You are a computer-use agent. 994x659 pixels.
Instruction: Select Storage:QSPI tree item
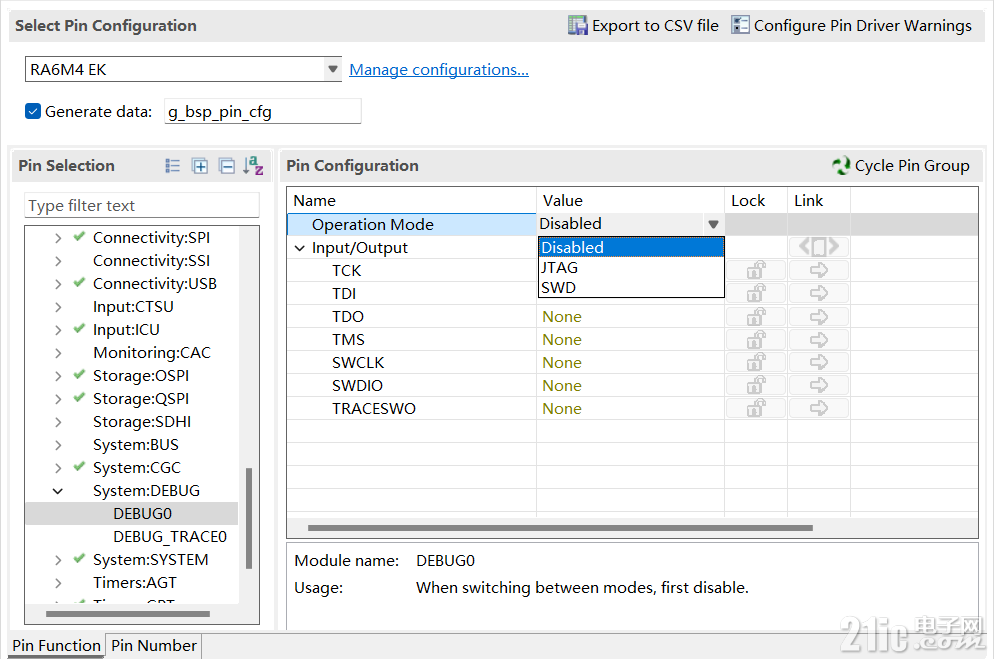(x=141, y=399)
